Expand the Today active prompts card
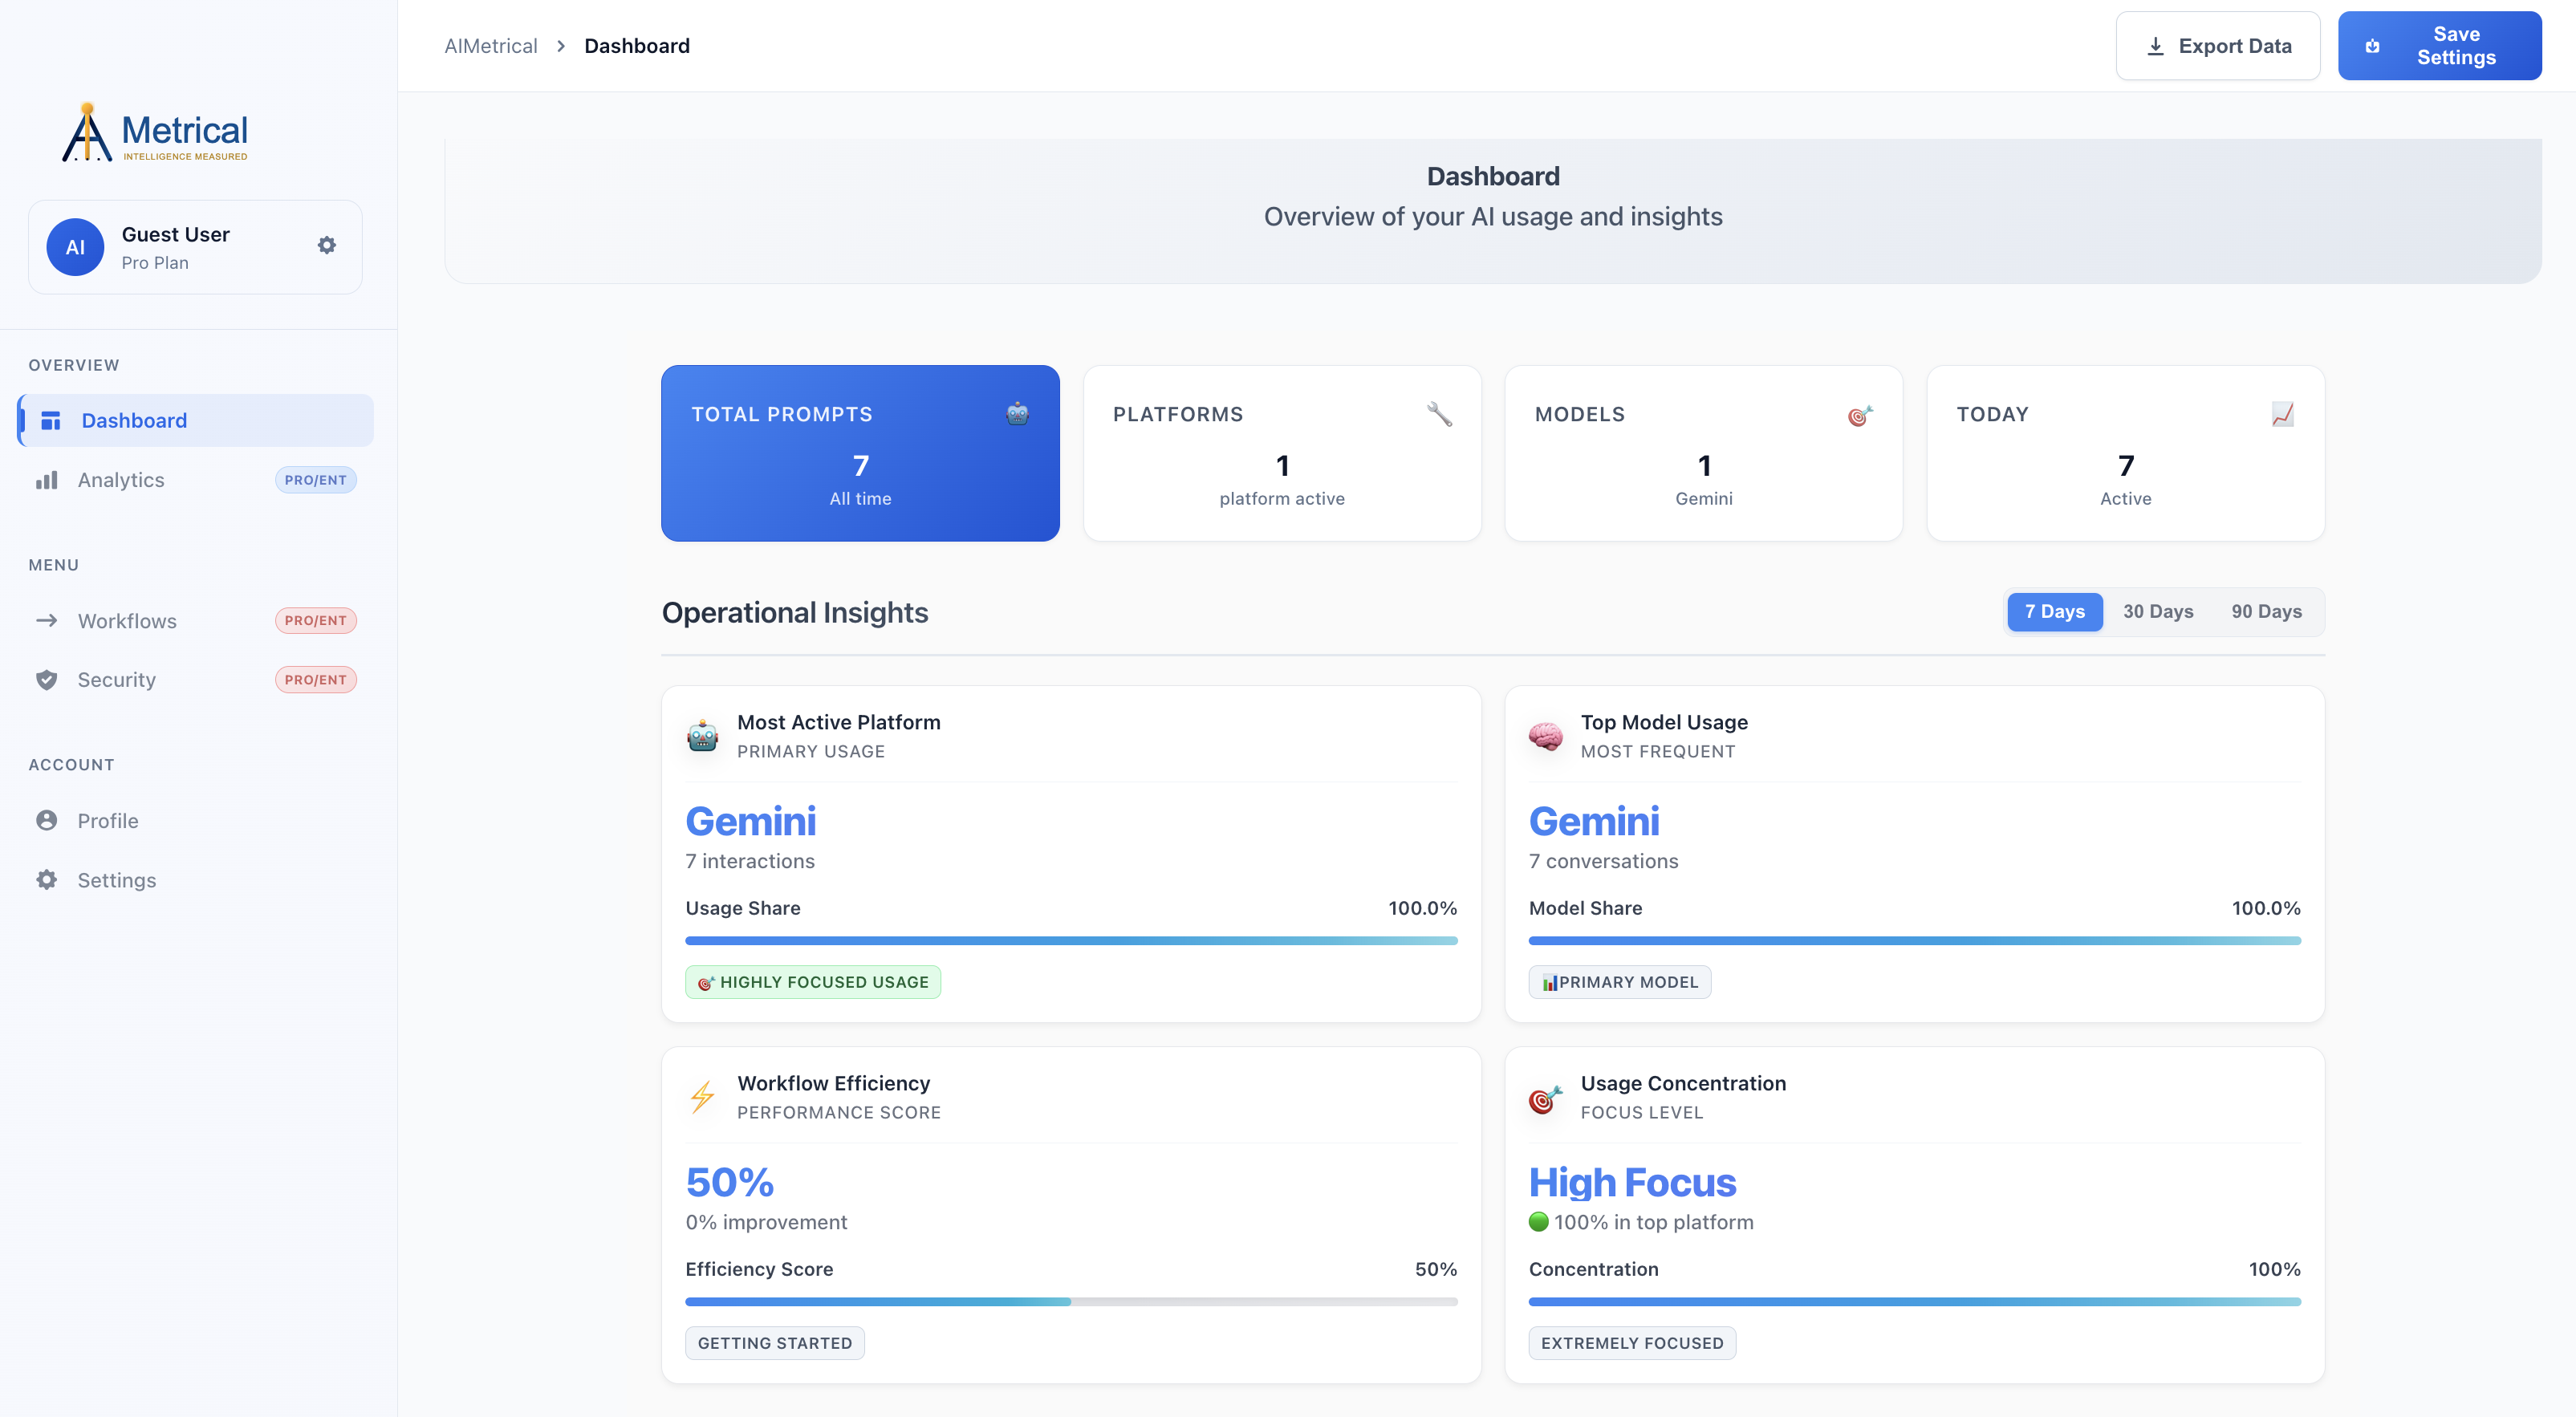 (2125, 453)
